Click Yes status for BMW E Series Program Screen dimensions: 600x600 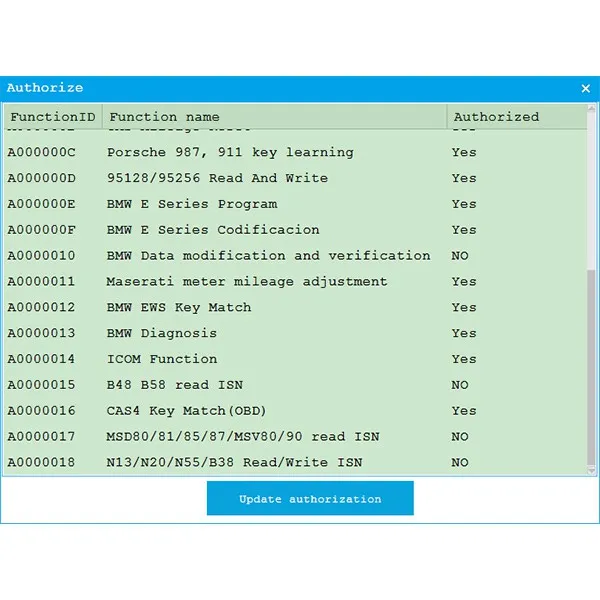click(x=464, y=204)
